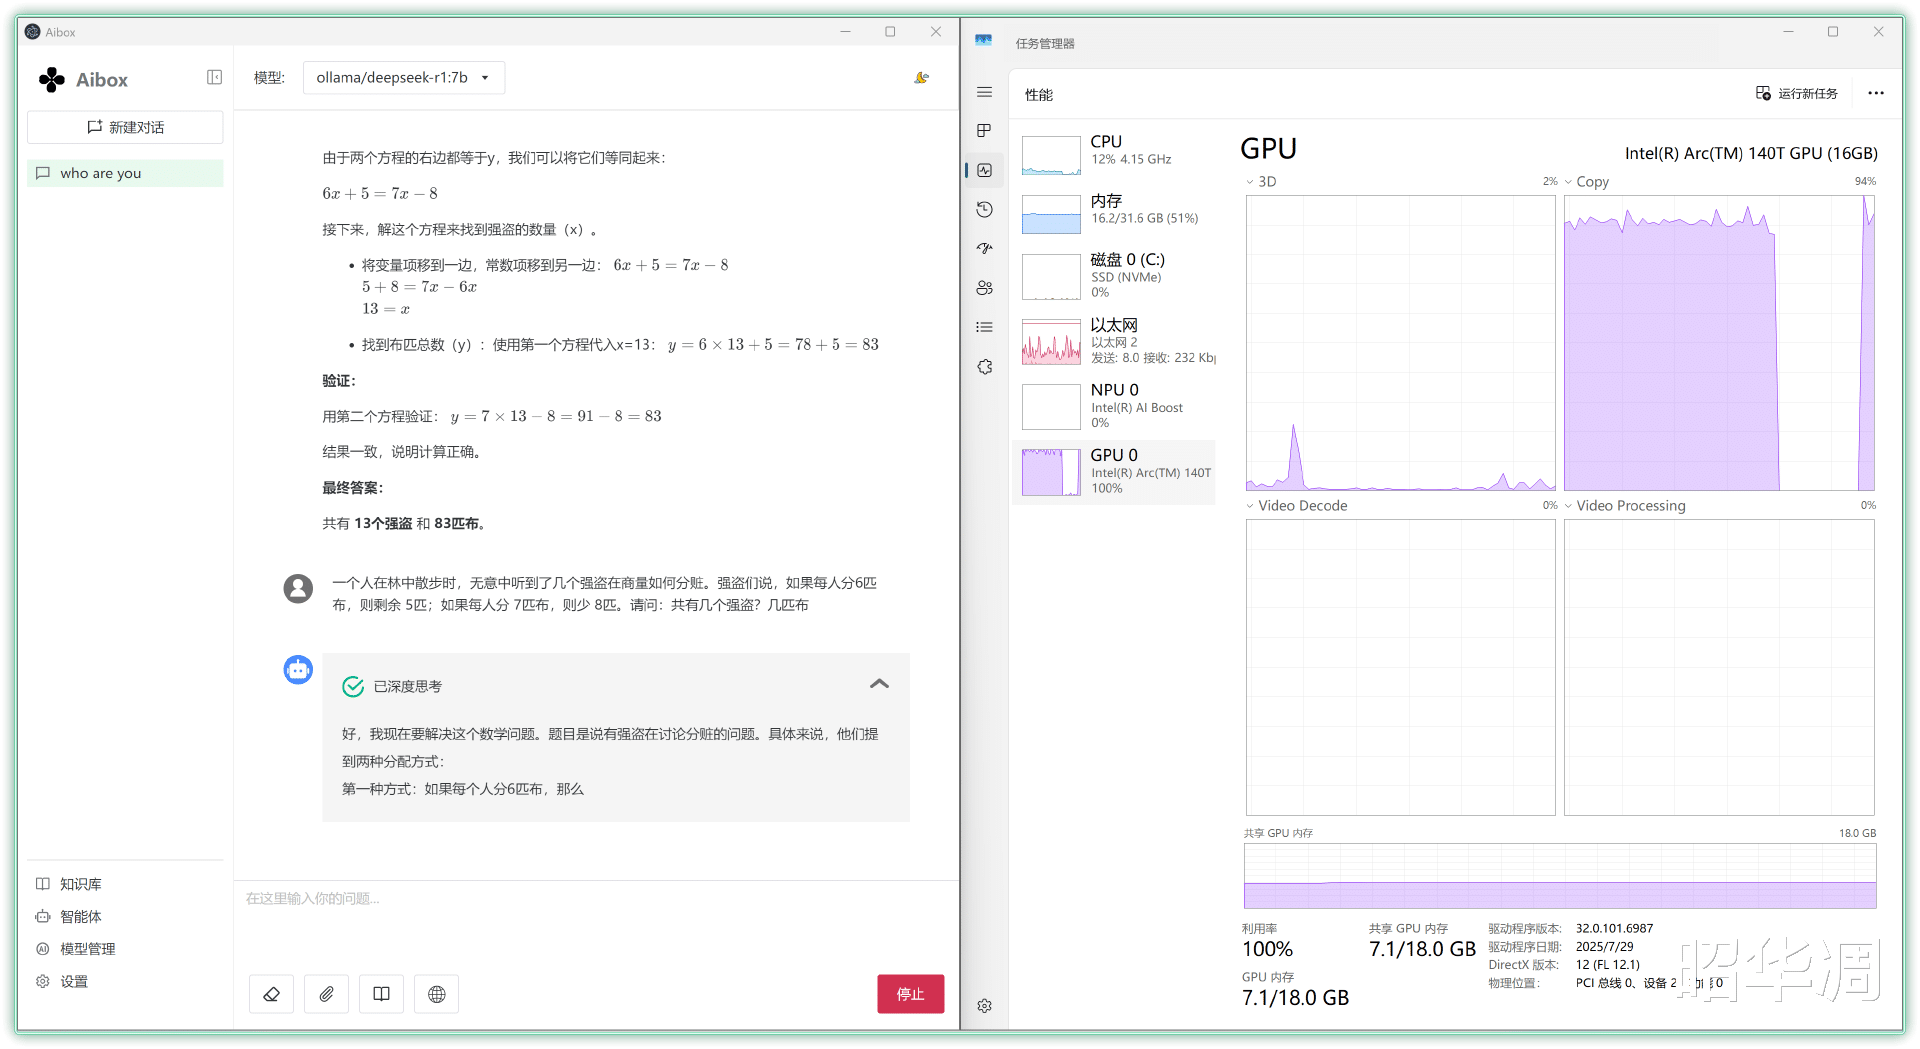The height and width of the screenshot is (1049, 1920).
Task: Stop generation with the red 停止 button
Action: 910,994
